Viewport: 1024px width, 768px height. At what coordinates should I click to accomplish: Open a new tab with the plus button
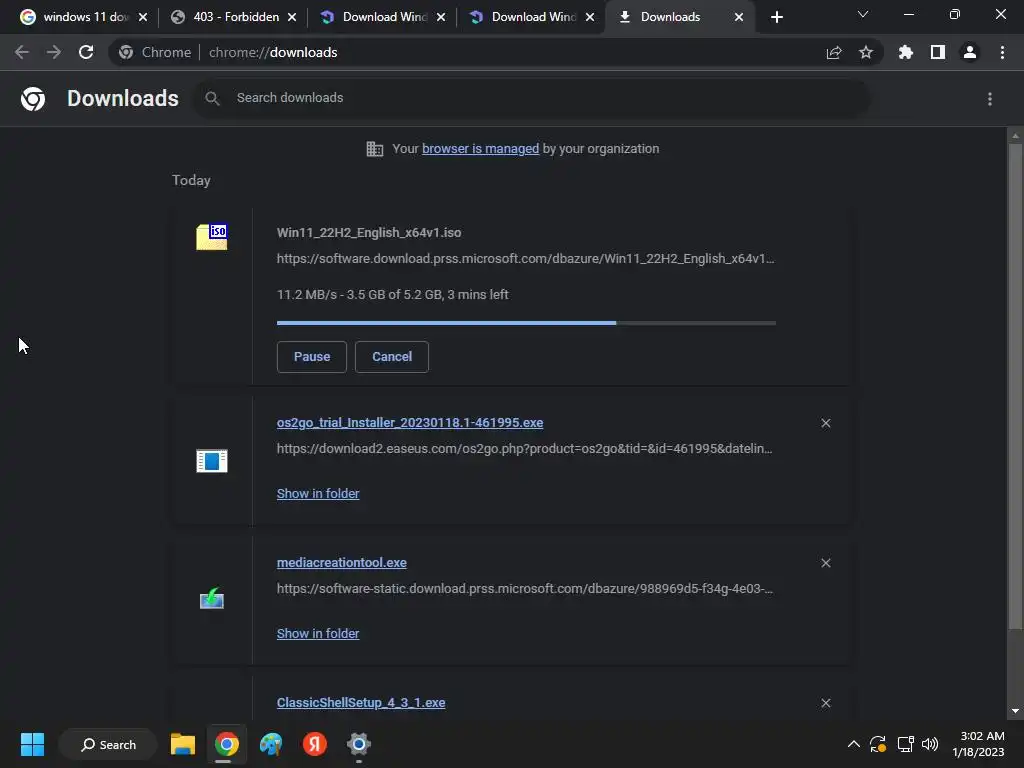[776, 17]
